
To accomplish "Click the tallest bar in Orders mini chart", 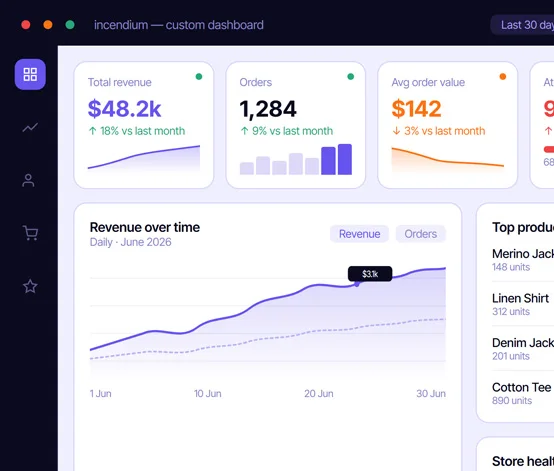I will 344,159.
